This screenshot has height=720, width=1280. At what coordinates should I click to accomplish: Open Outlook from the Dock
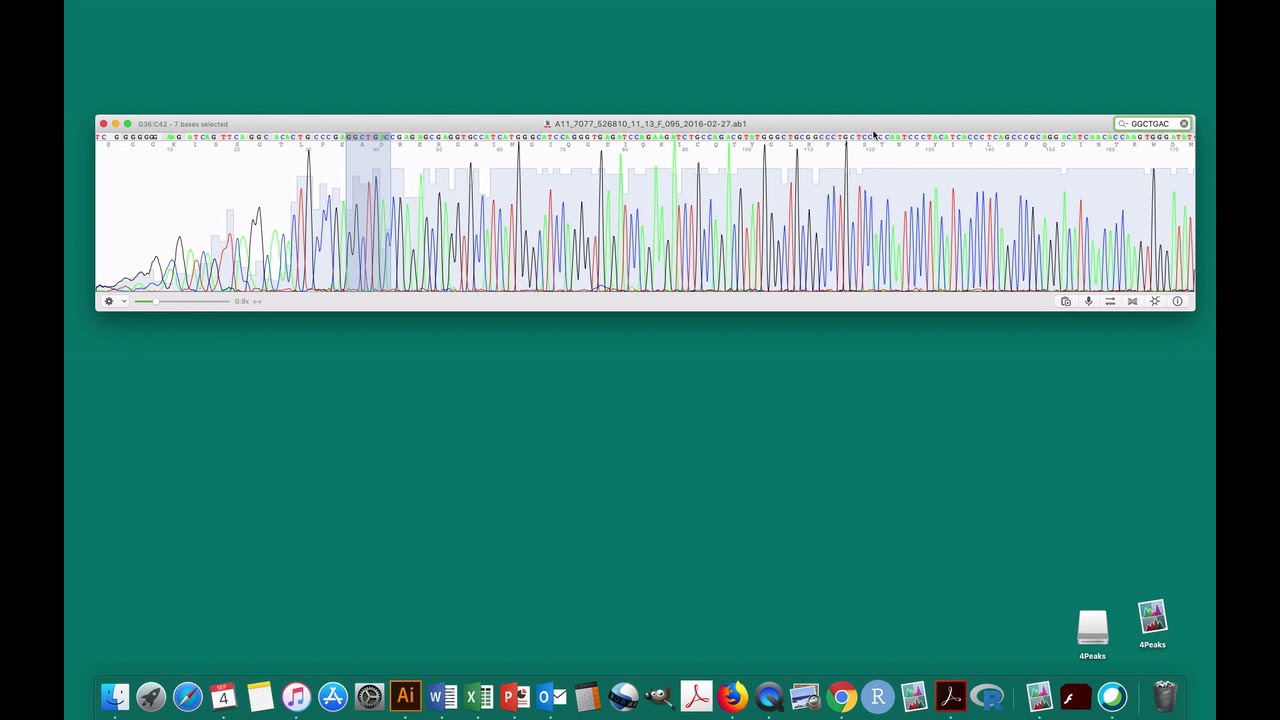[551, 696]
